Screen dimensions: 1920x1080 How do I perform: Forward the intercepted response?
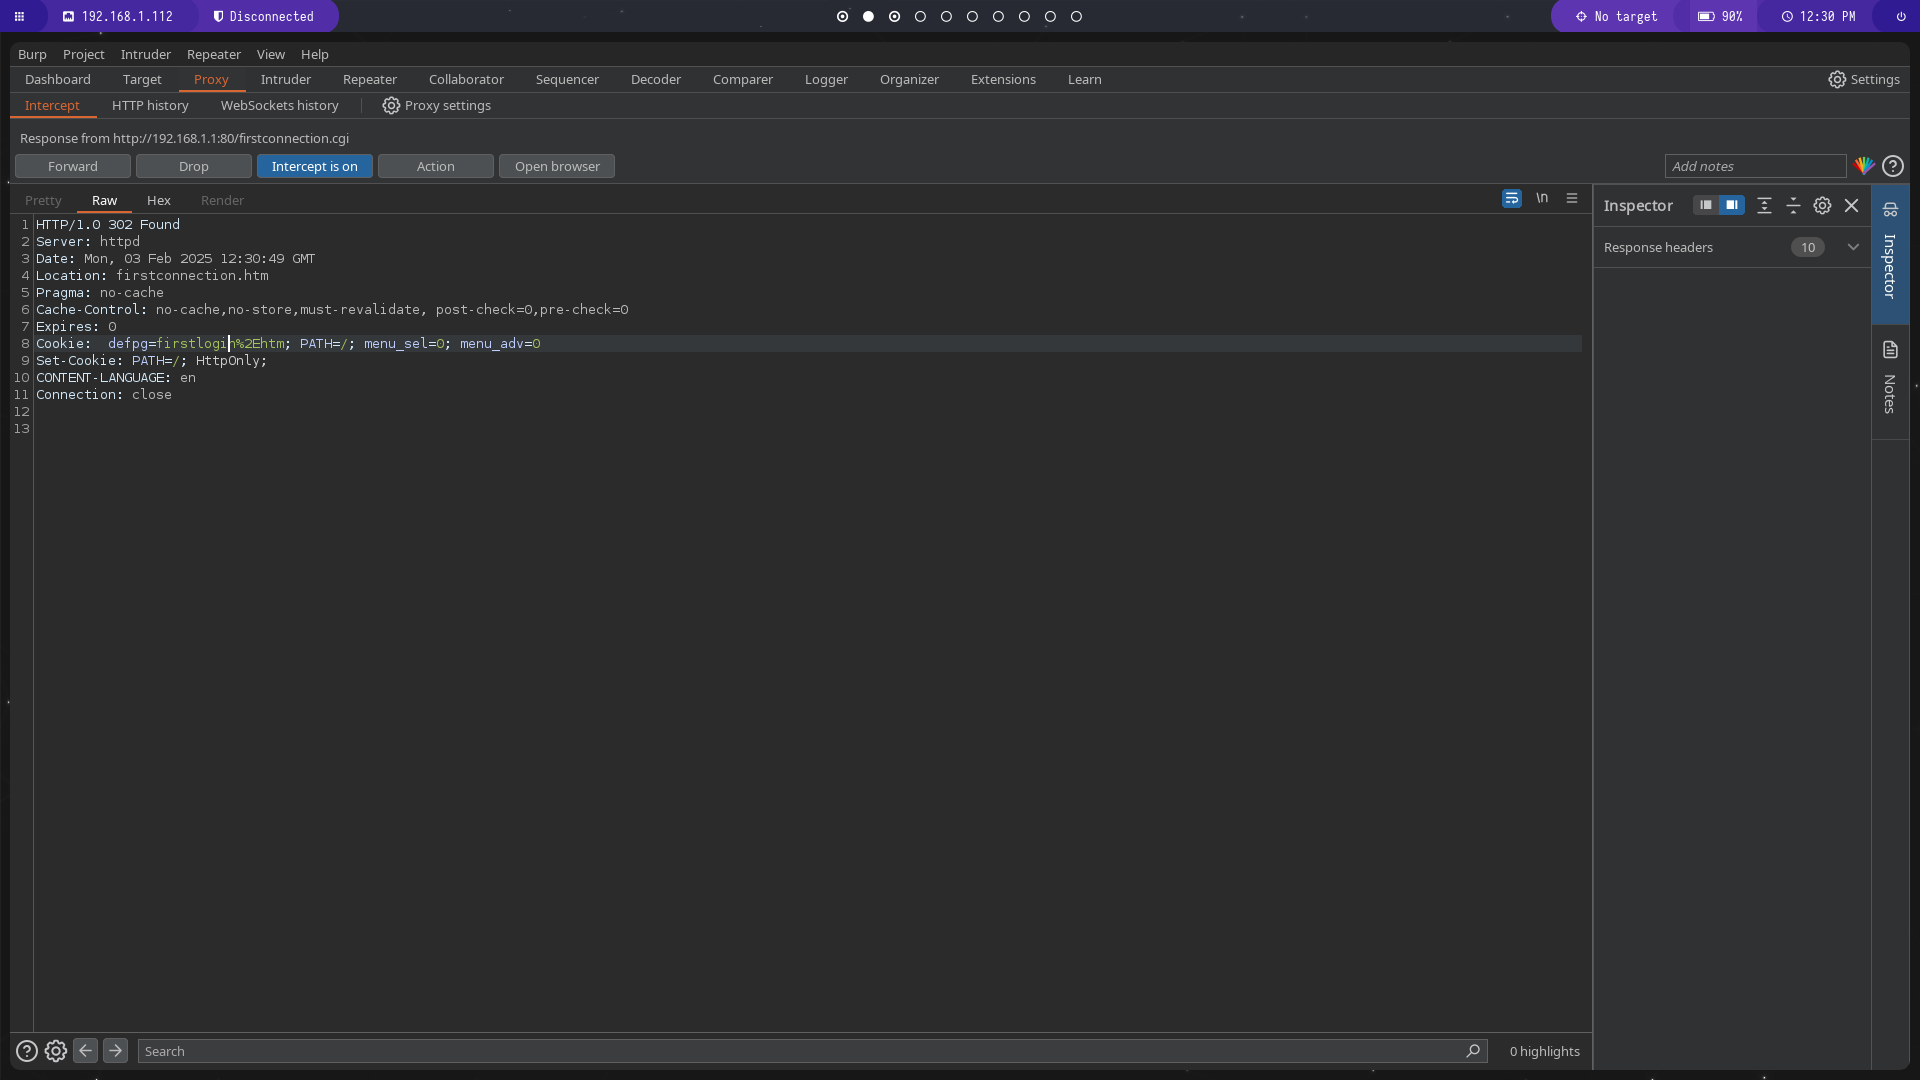pos(73,166)
